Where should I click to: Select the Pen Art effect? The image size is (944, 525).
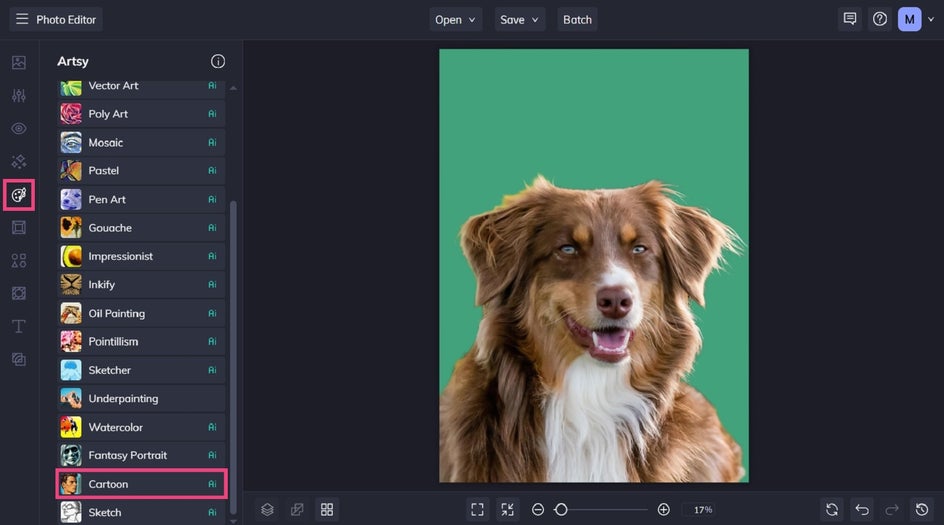[x=141, y=199]
